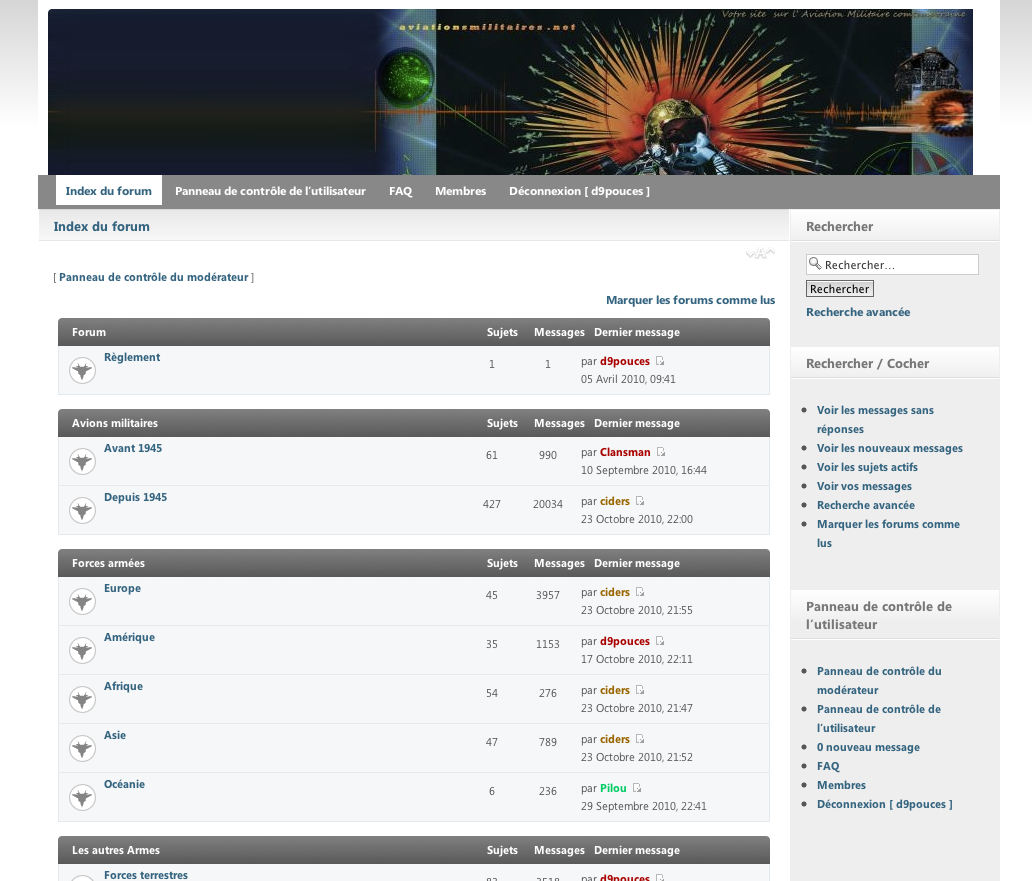Open Membres in the top navigation bar
Screen dimensions: 1032x881
coord(460,191)
